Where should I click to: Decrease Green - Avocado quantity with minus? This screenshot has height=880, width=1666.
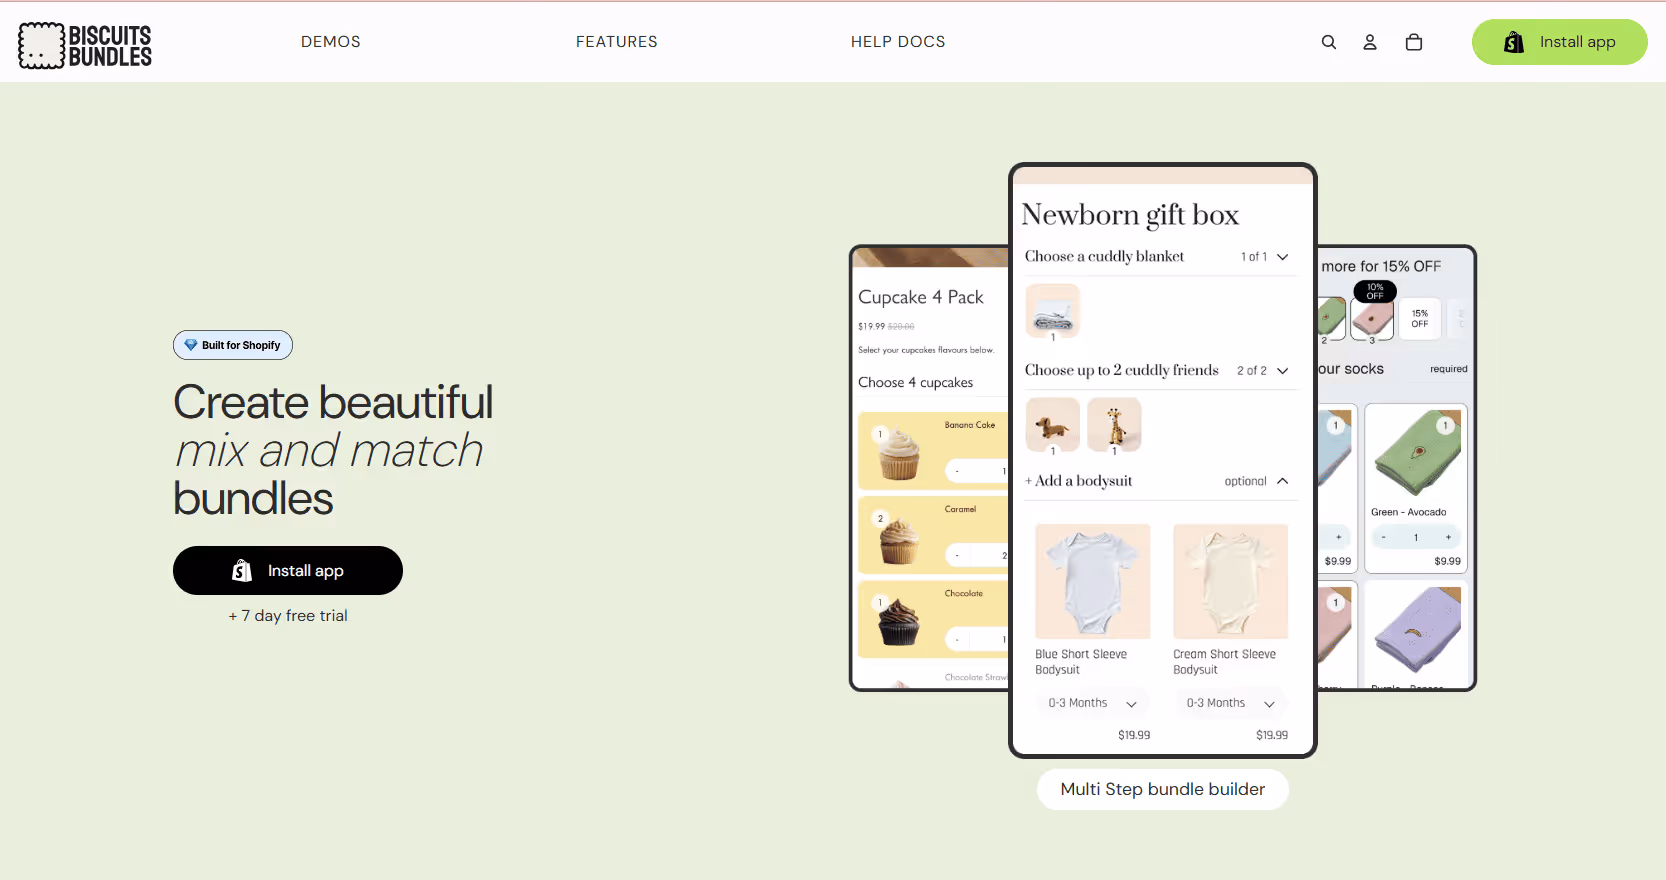(x=1384, y=537)
